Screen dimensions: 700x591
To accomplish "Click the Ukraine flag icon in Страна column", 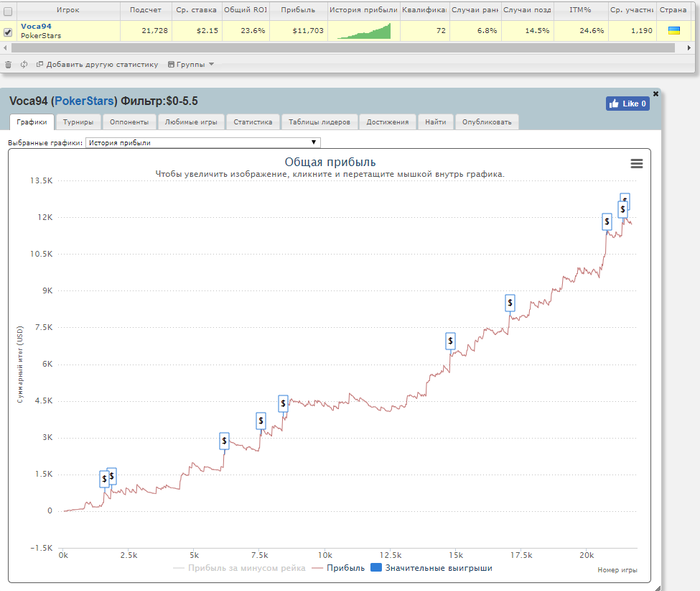I will pos(674,30).
